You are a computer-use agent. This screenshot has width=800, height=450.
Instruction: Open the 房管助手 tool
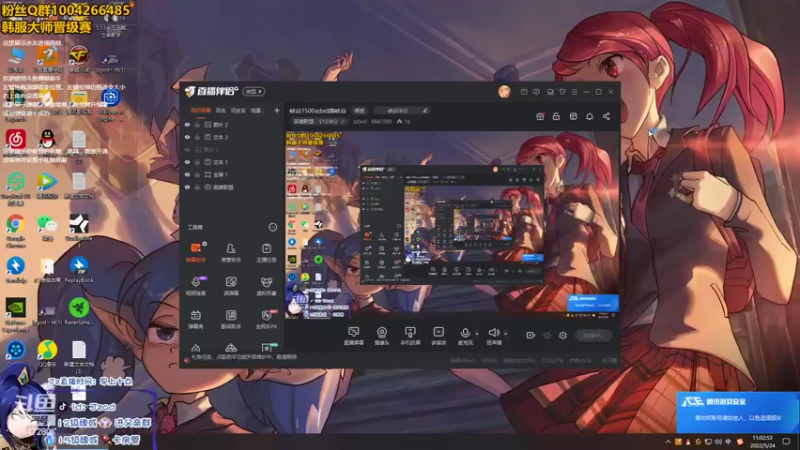click(231, 252)
